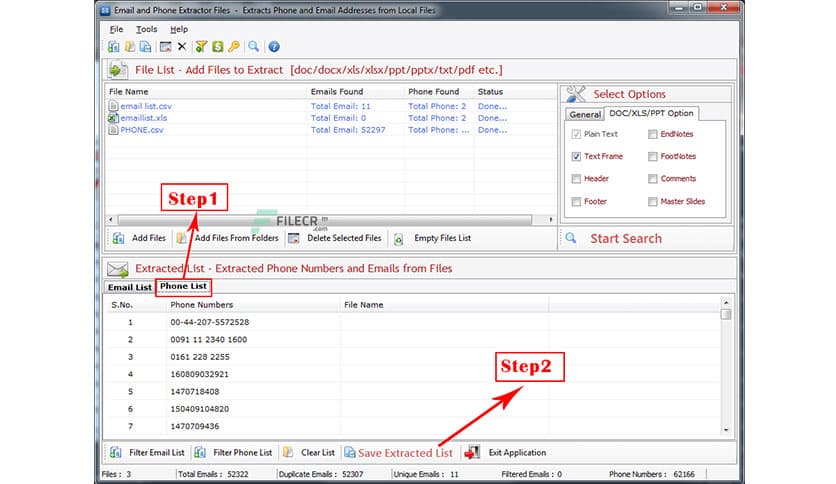Uncheck the Text Frame option

(x=576, y=157)
